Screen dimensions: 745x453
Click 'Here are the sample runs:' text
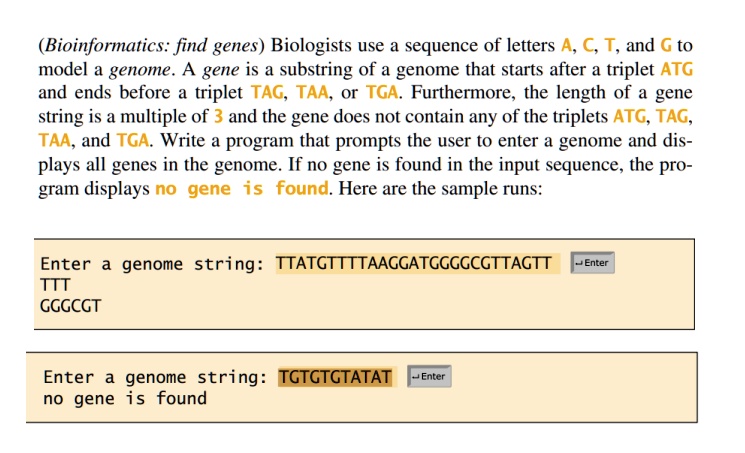click(440, 189)
